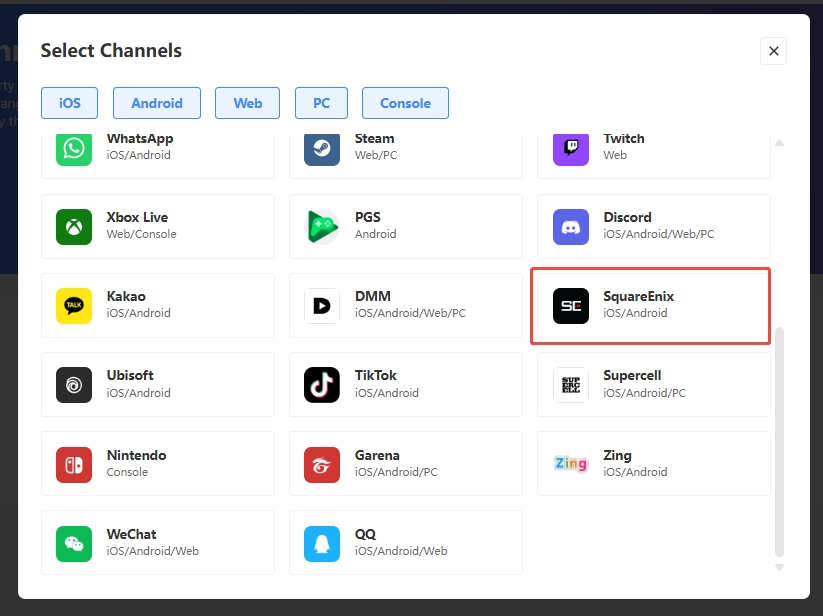Select the Discord logo icon

pos(570,226)
